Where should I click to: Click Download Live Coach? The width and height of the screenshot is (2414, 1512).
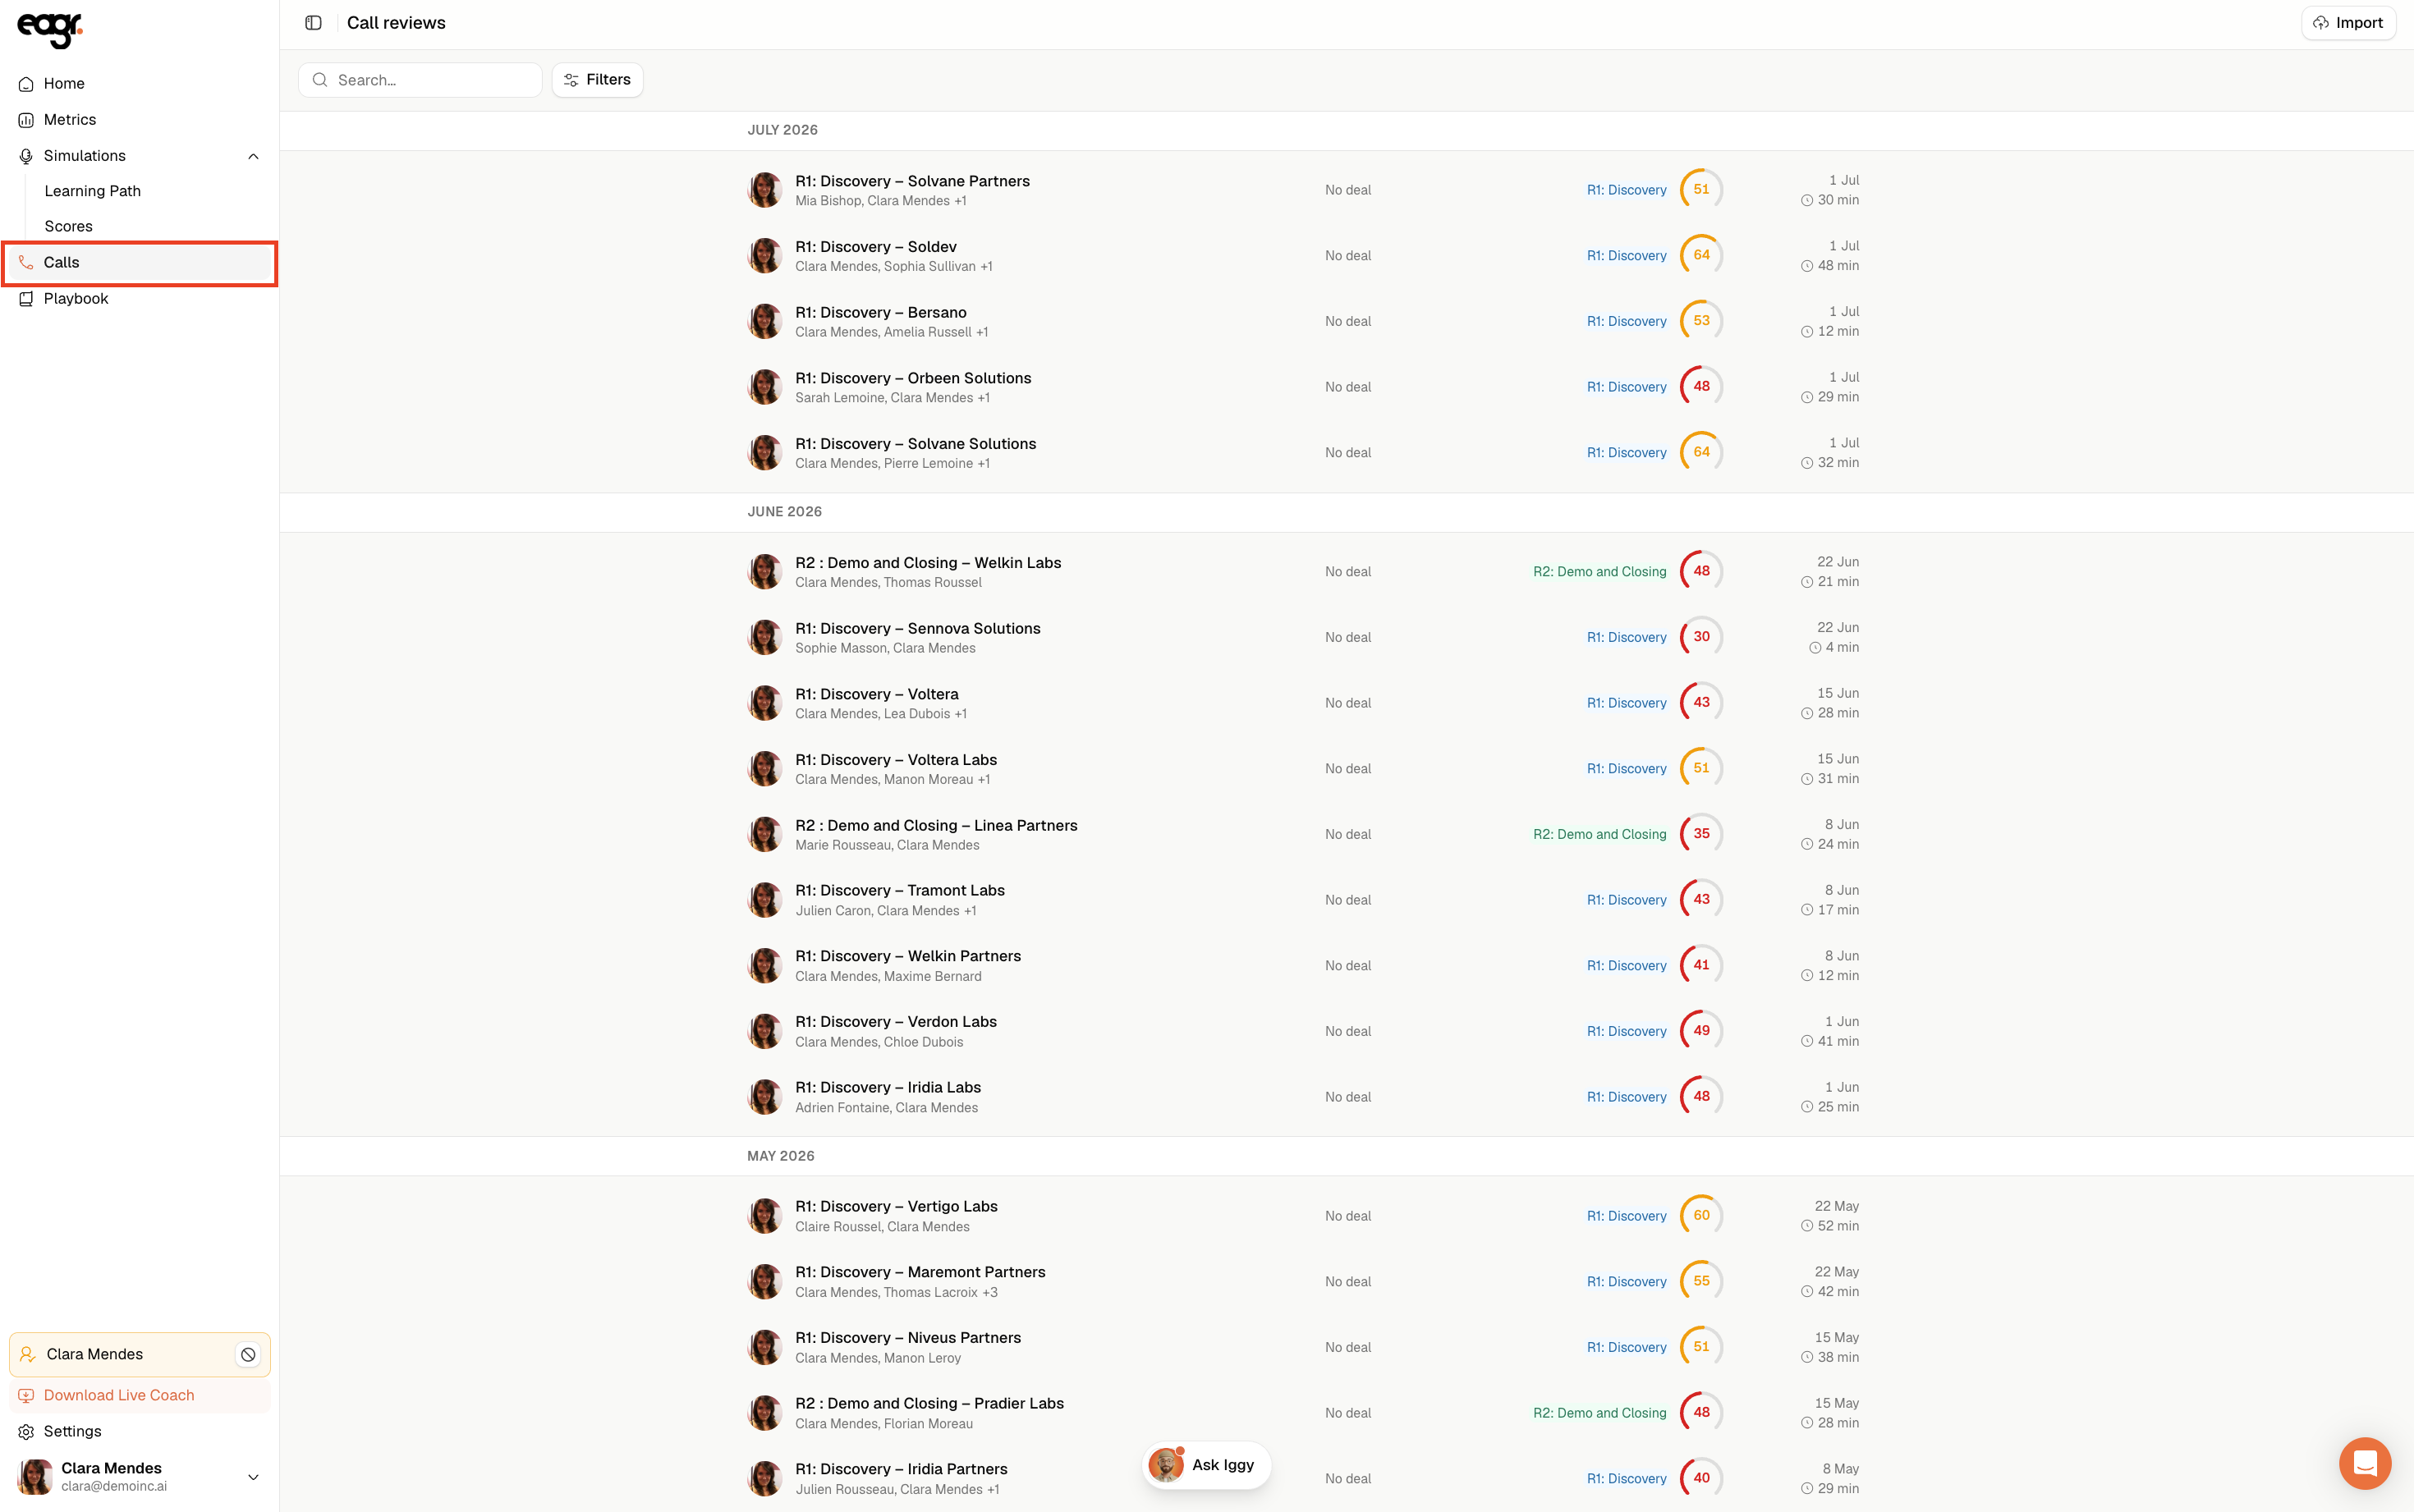point(139,1395)
